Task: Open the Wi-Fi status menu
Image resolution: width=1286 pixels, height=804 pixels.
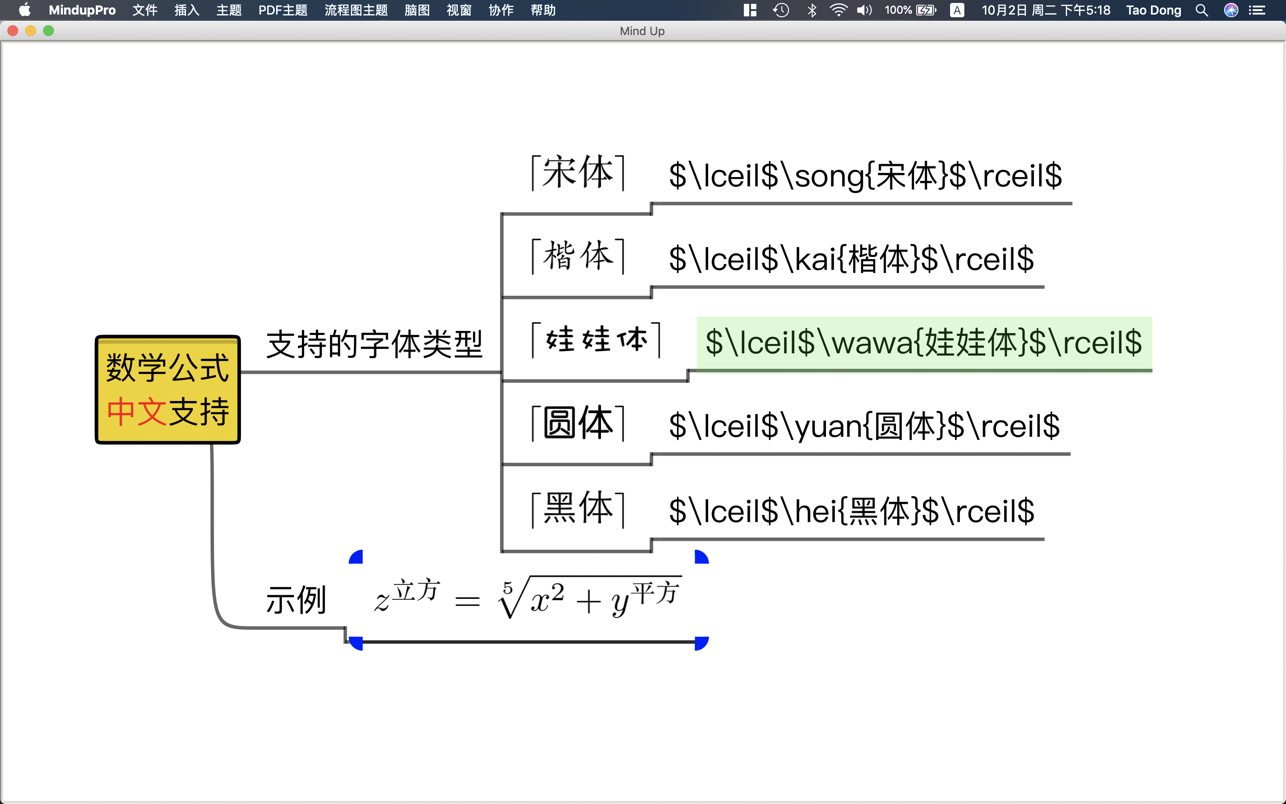Action: pyautogui.click(x=838, y=10)
